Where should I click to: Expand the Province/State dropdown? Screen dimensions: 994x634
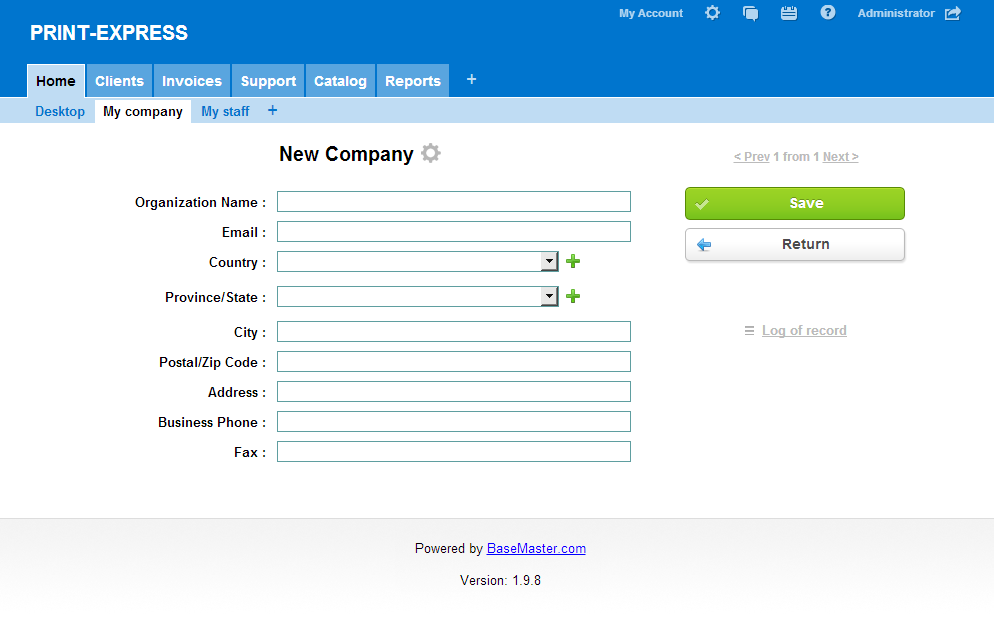pyautogui.click(x=549, y=296)
